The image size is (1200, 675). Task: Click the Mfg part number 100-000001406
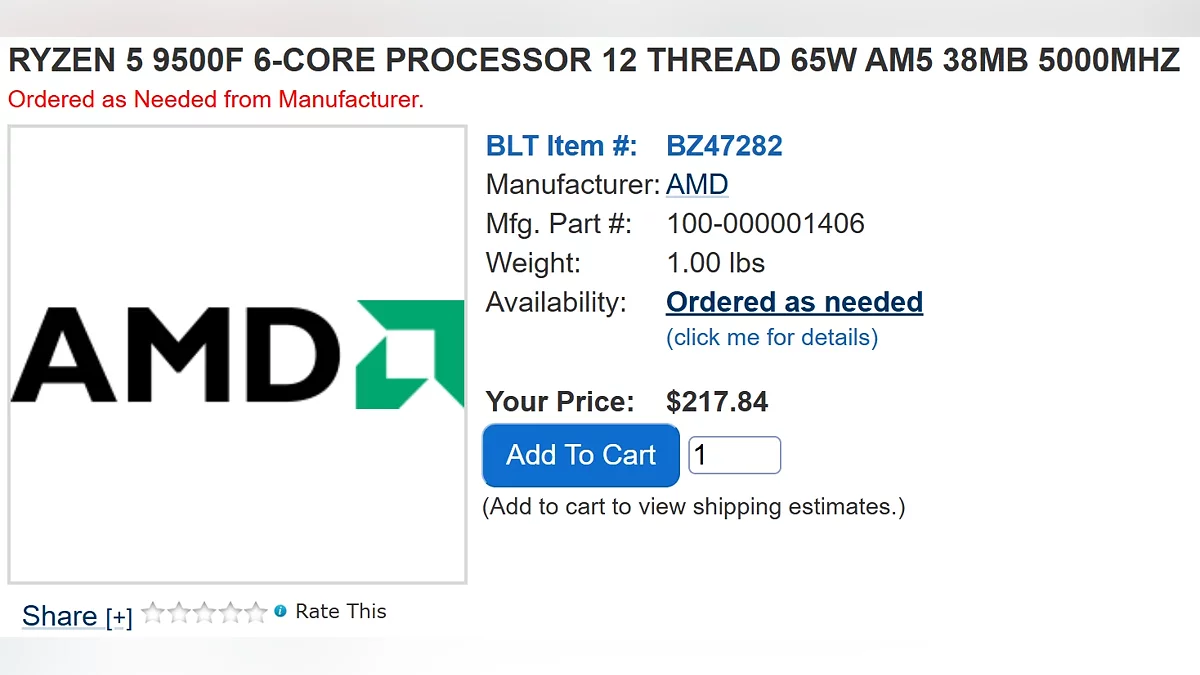pos(765,223)
